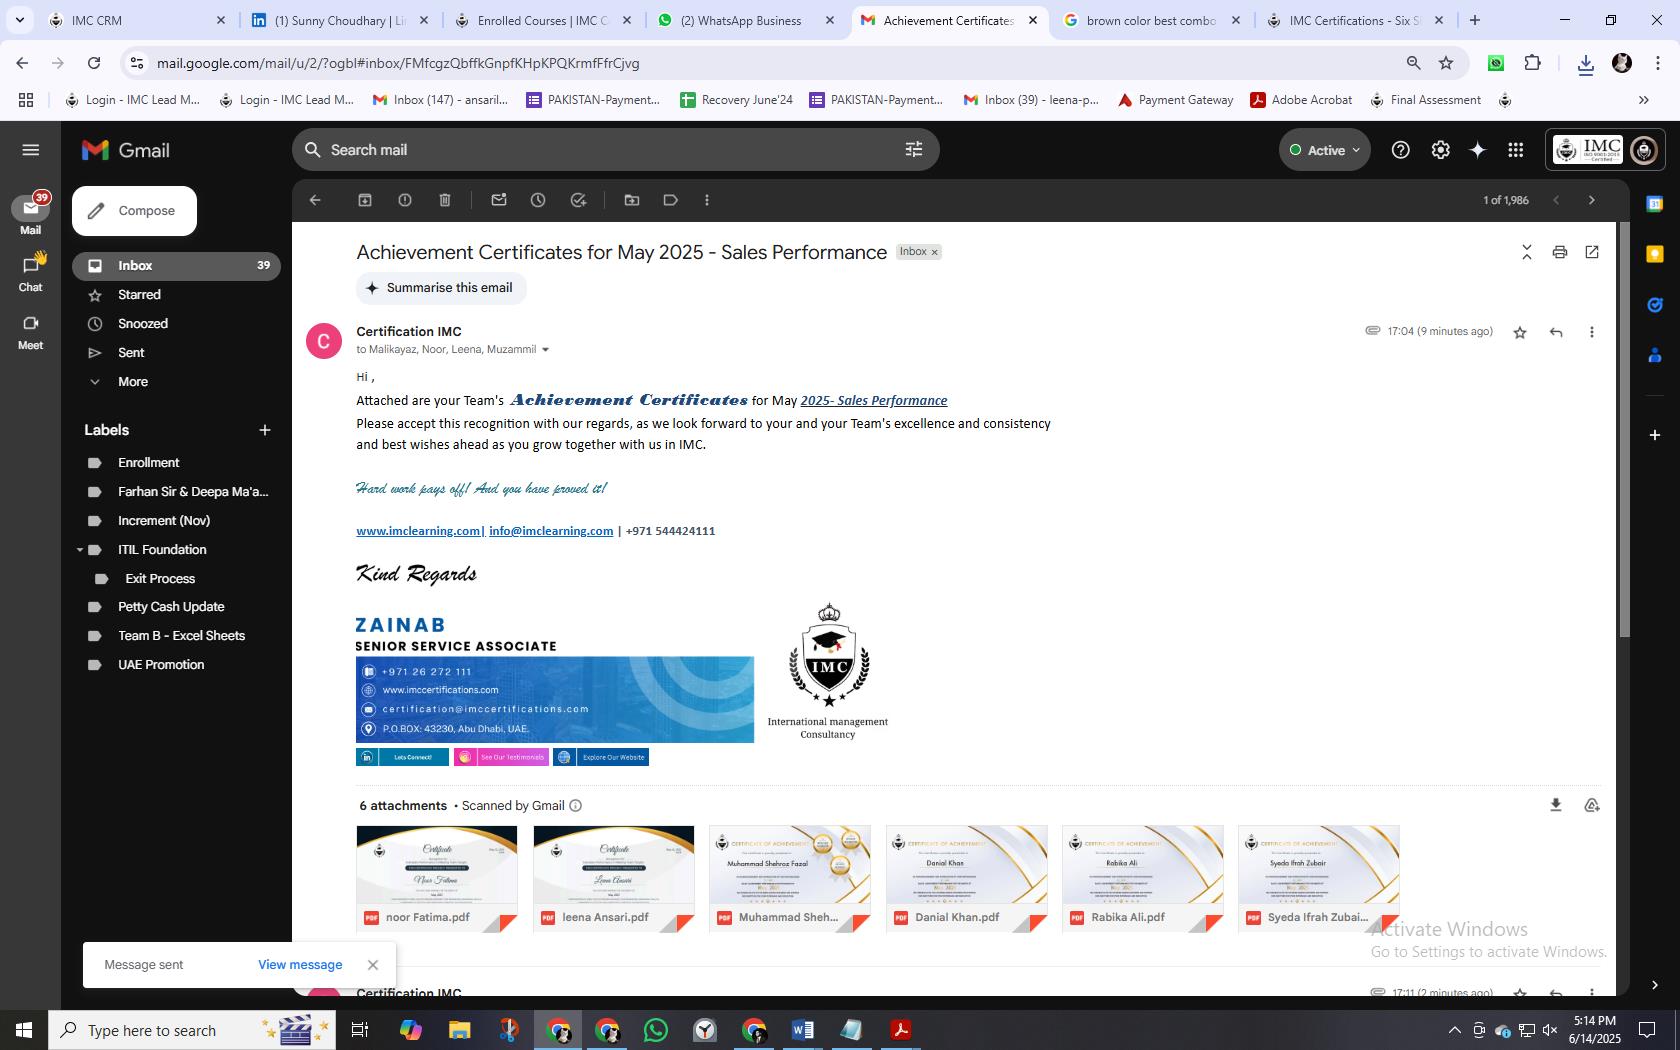
Task: Collapse all messages icon
Action: pyautogui.click(x=1527, y=252)
